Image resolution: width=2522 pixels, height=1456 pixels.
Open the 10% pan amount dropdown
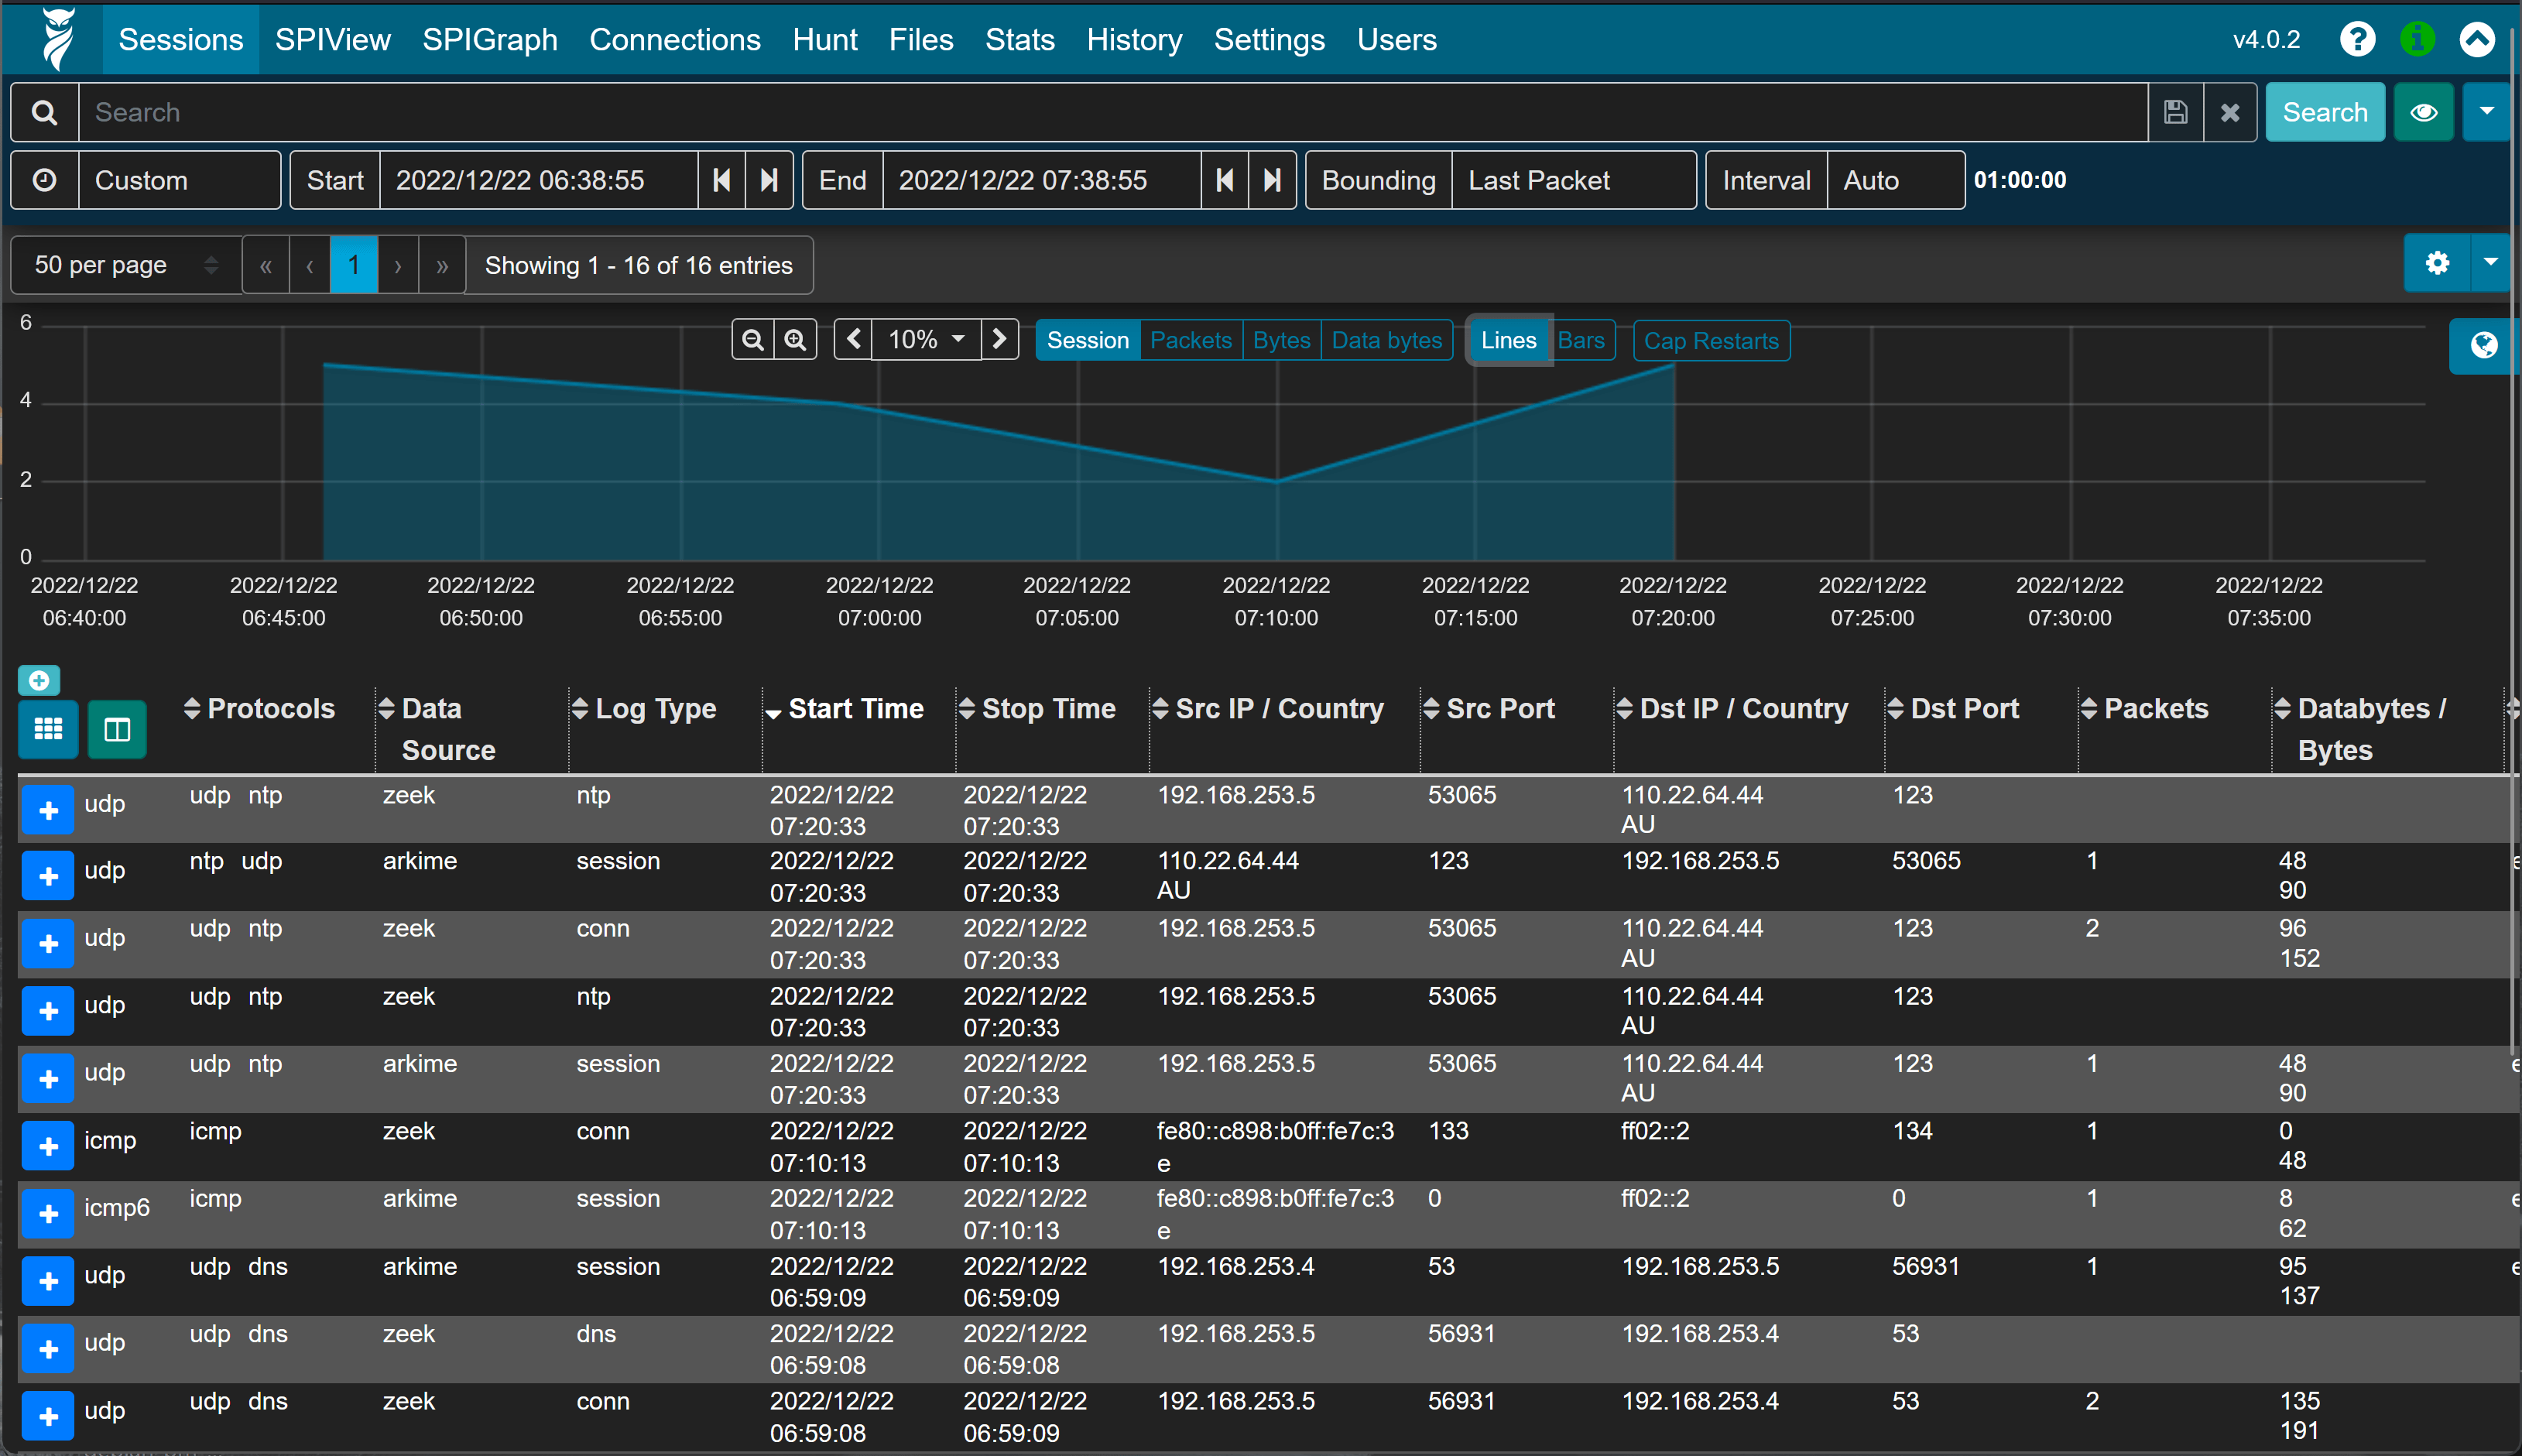tap(926, 340)
